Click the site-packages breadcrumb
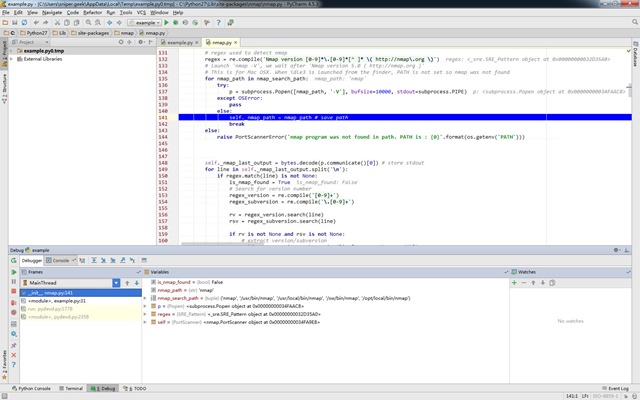The image size is (640, 400). 90,33
